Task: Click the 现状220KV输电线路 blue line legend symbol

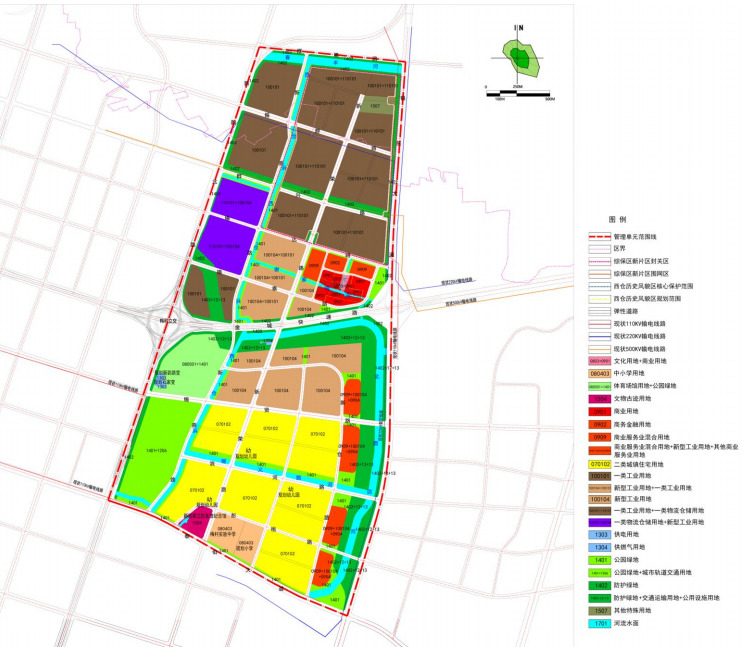Action: coord(598,335)
